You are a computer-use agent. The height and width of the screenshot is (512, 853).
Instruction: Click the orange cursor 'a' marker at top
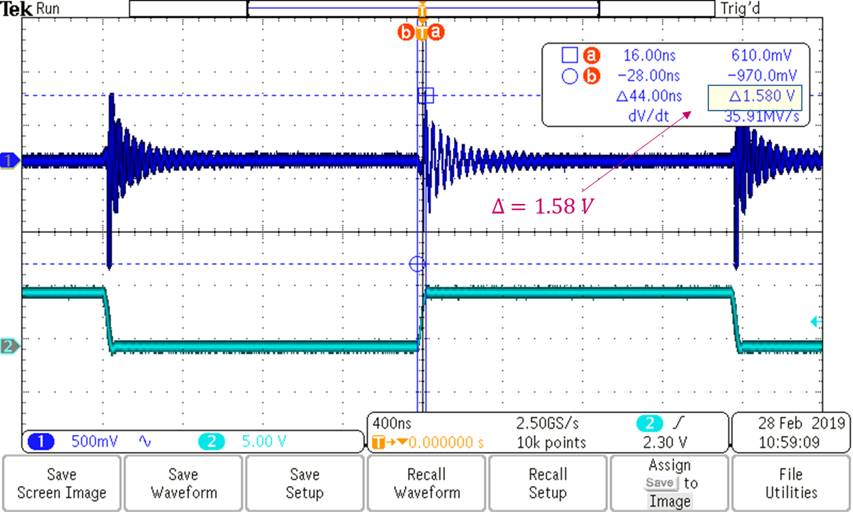[x=437, y=32]
